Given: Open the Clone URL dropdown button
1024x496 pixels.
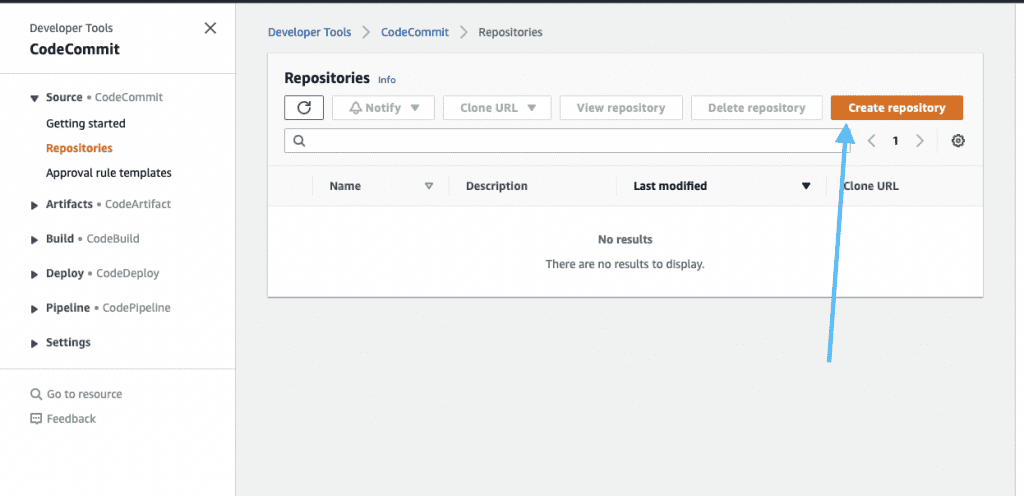Looking at the screenshot, I should (x=497, y=108).
